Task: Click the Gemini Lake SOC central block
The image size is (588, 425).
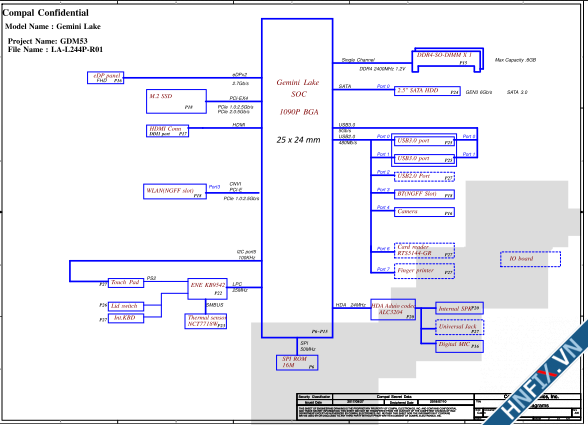Action: (x=297, y=178)
